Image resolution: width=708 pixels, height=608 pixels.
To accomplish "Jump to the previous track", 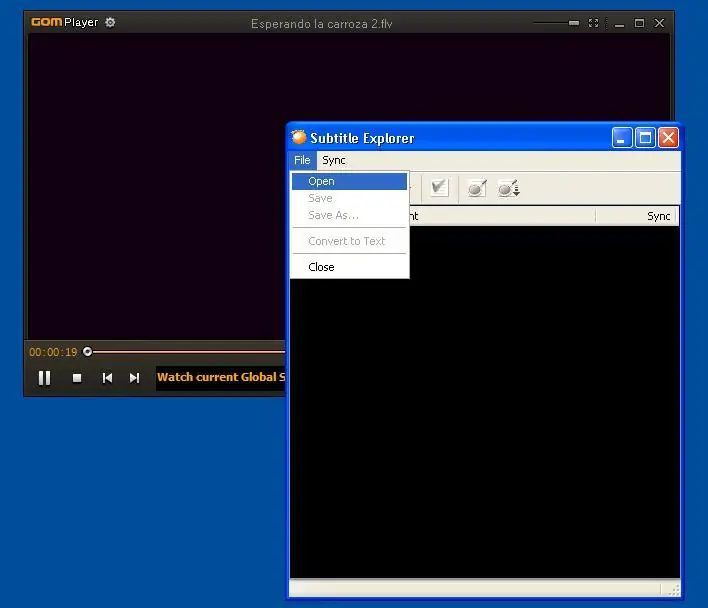I will pos(107,378).
